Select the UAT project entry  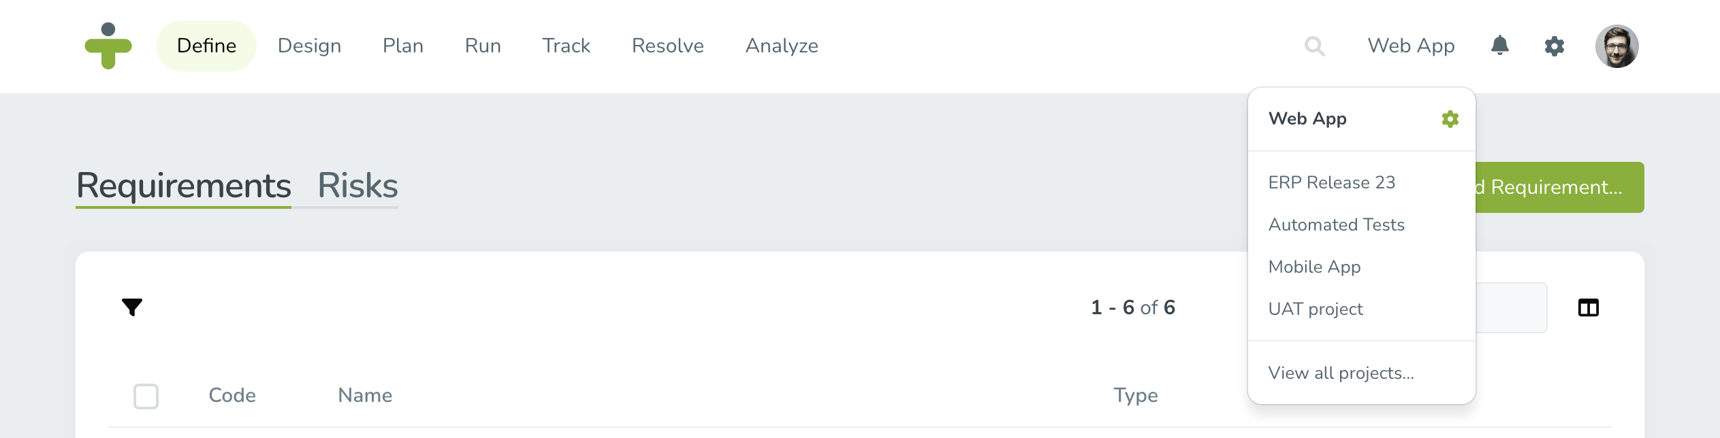(x=1315, y=309)
